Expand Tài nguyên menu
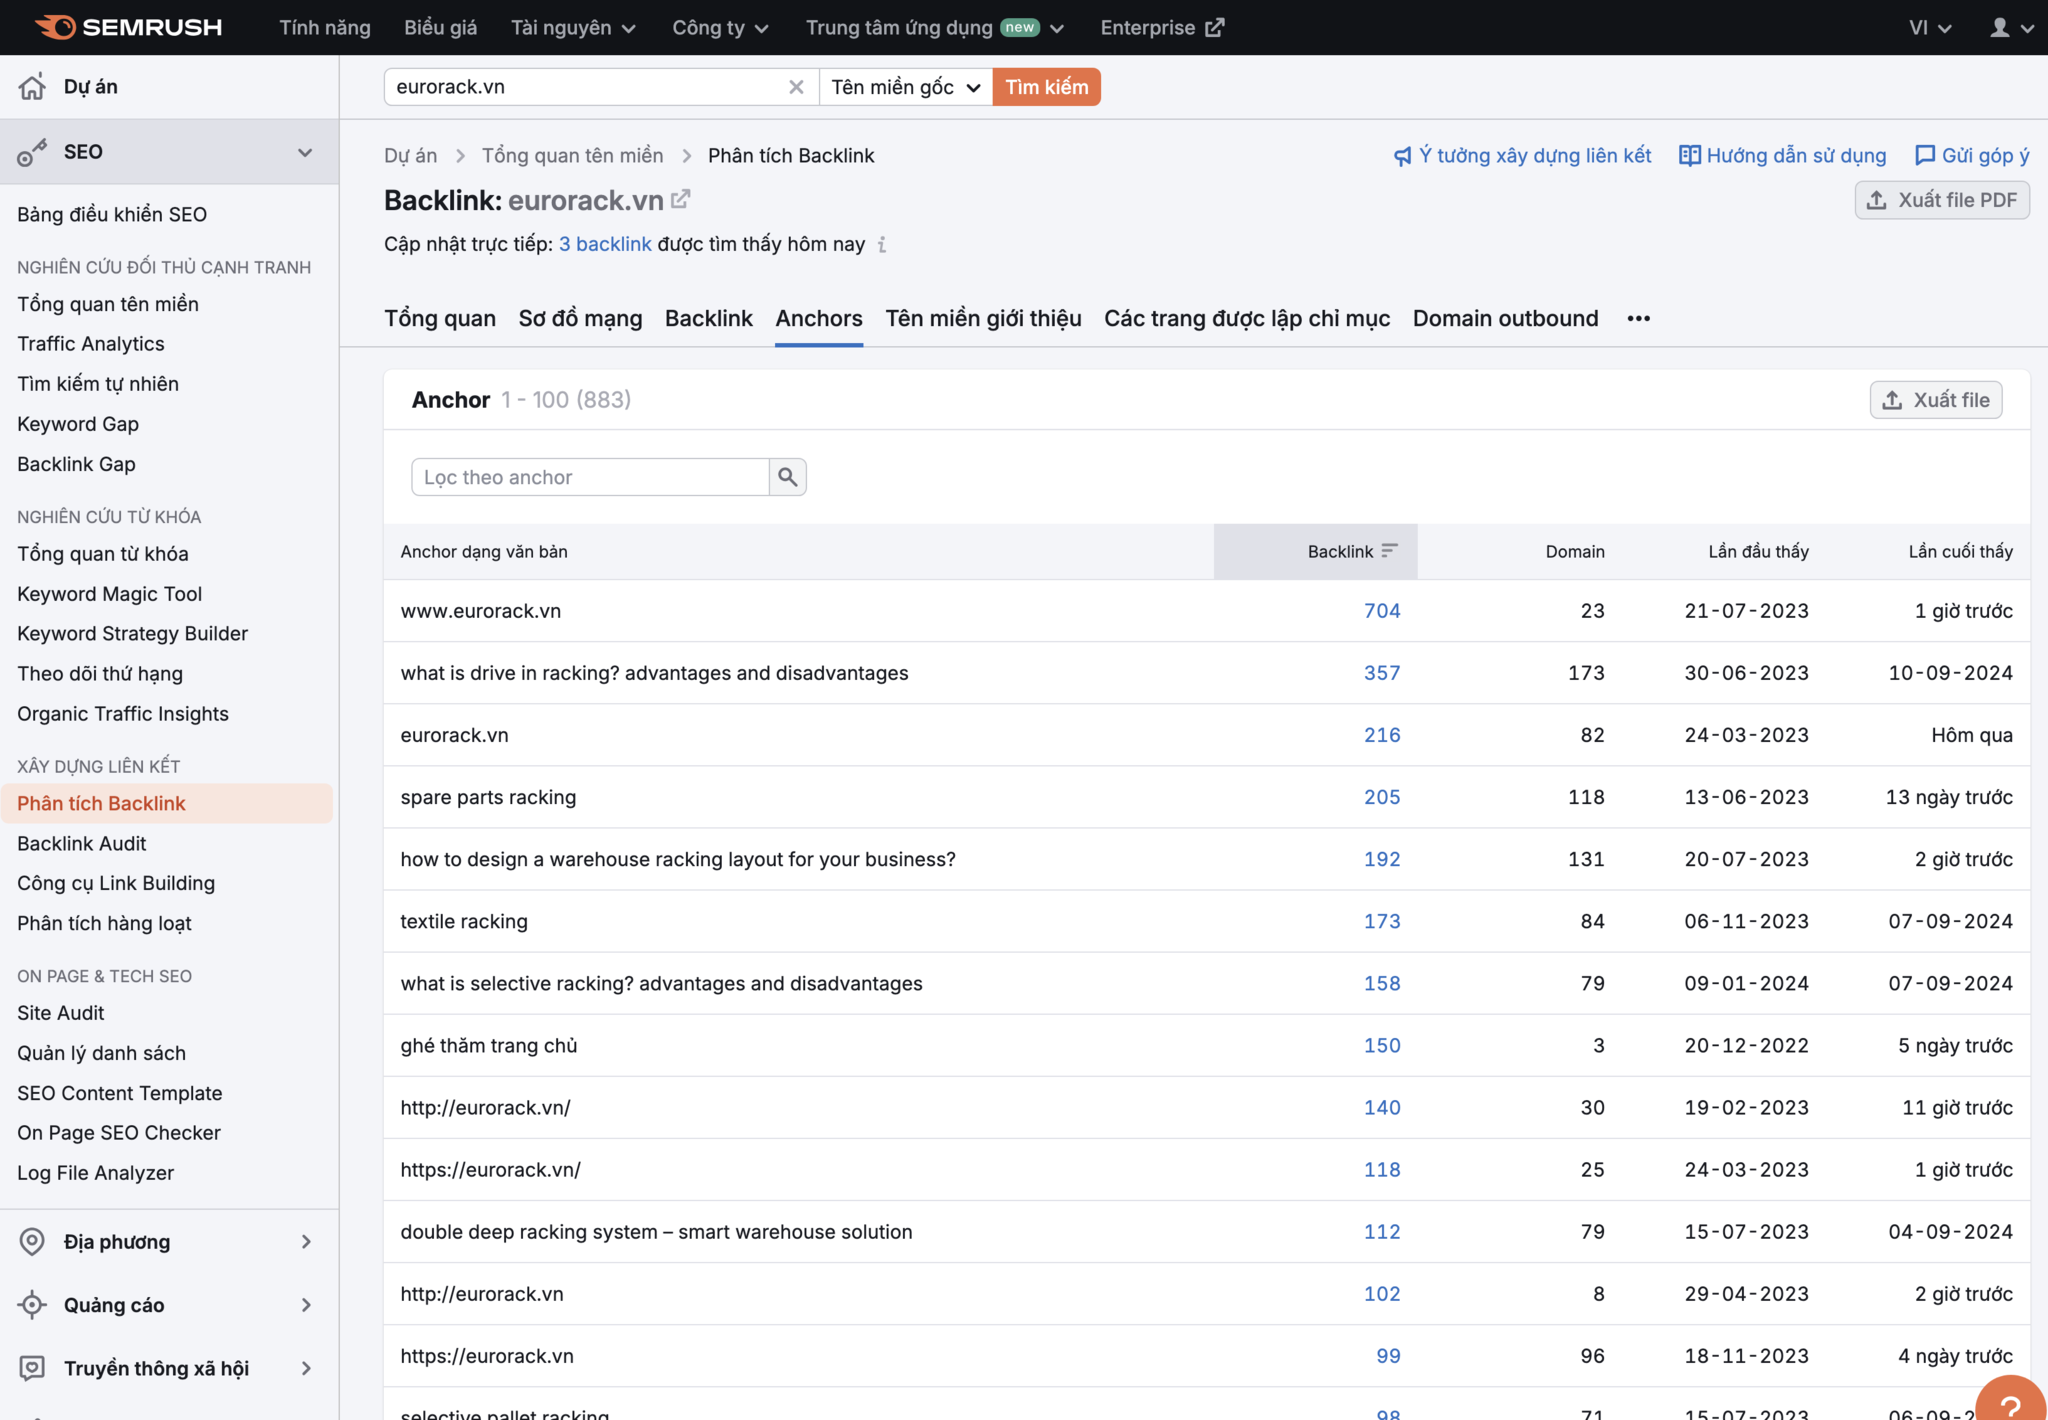 (573, 27)
